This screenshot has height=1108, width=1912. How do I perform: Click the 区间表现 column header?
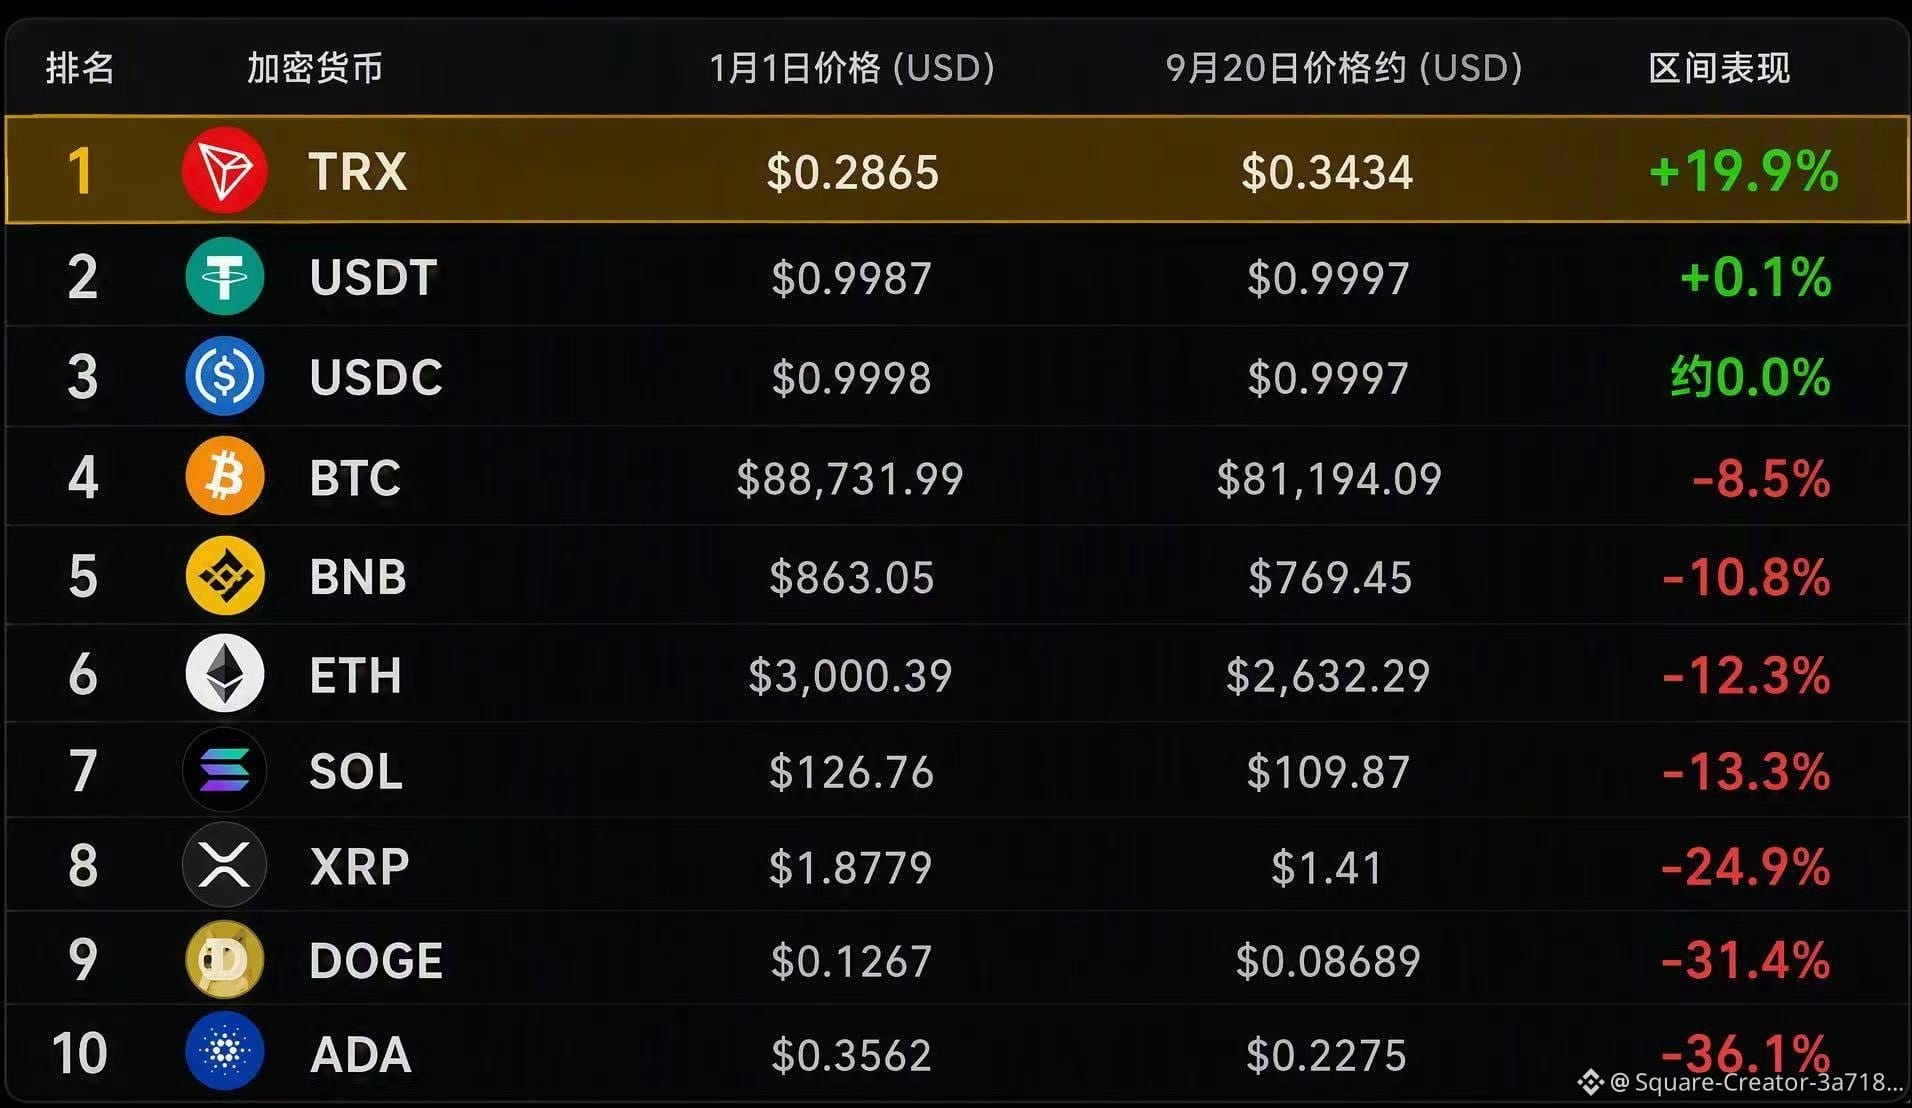(x=1719, y=68)
